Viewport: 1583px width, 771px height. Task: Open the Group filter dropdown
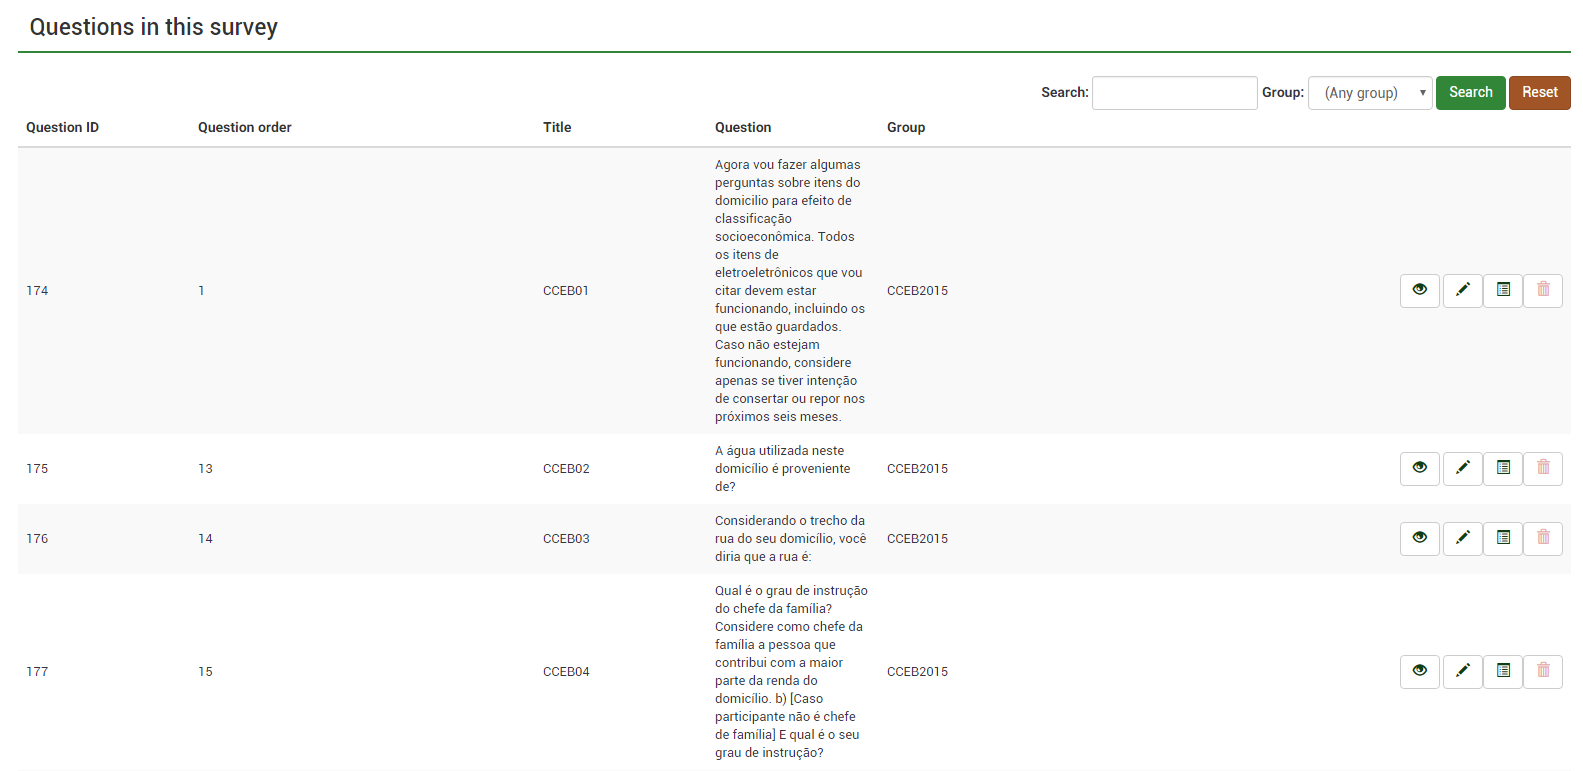pos(1370,93)
